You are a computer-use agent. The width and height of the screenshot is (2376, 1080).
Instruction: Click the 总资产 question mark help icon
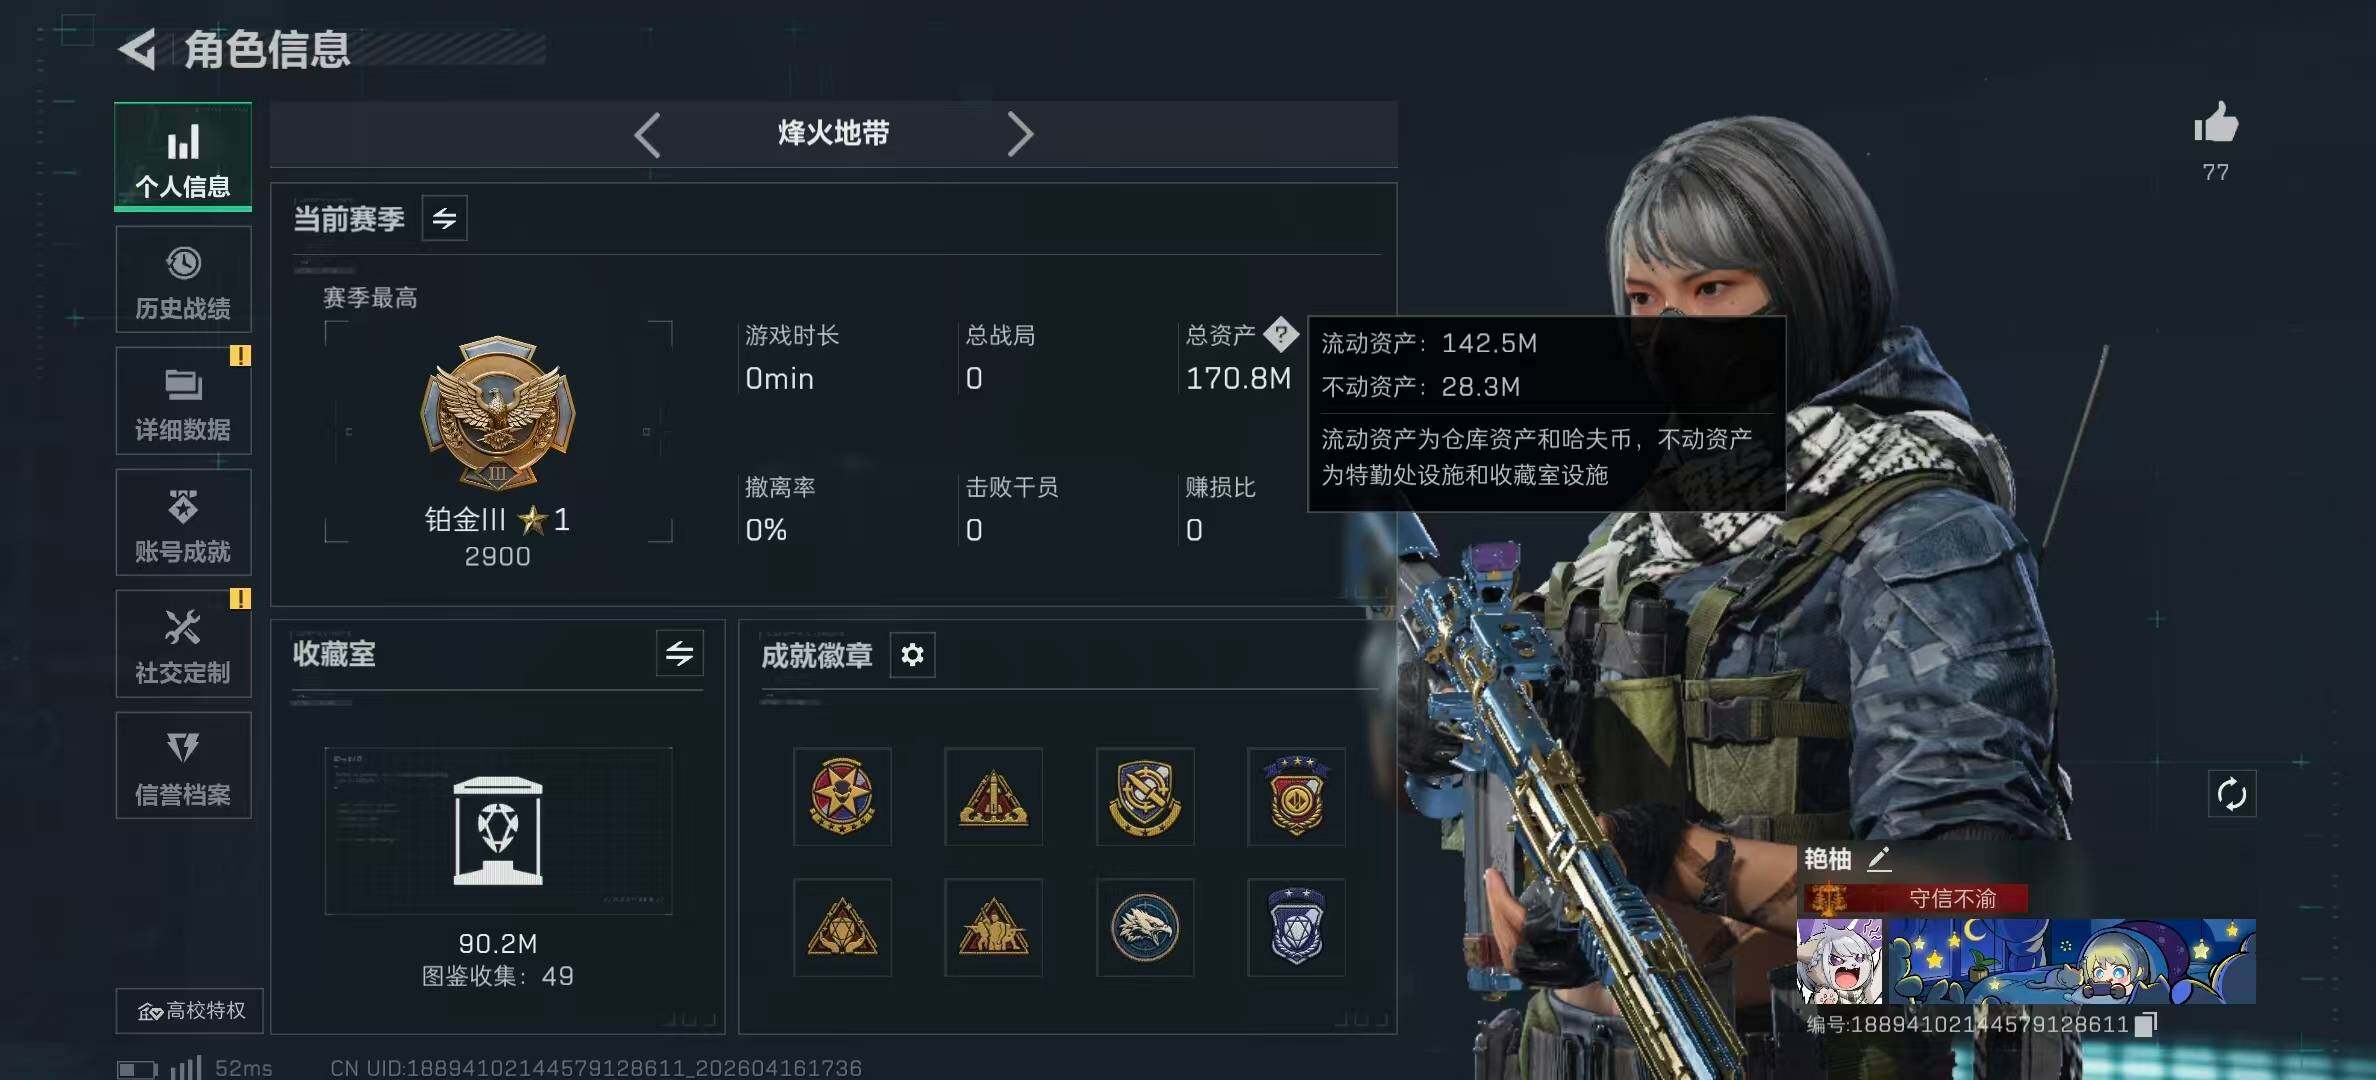pos(1280,335)
